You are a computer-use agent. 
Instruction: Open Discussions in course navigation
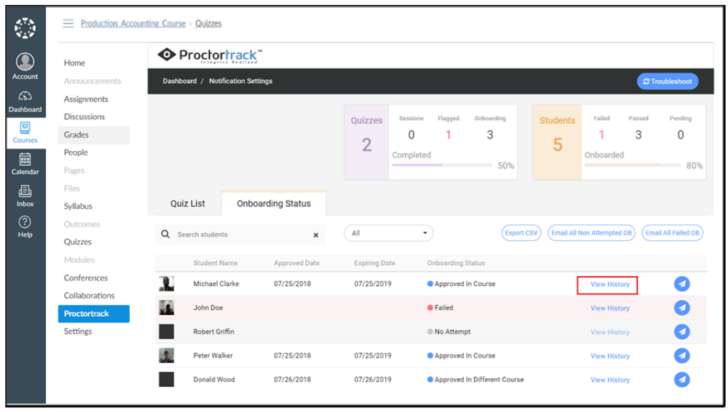(x=84, y=117)
